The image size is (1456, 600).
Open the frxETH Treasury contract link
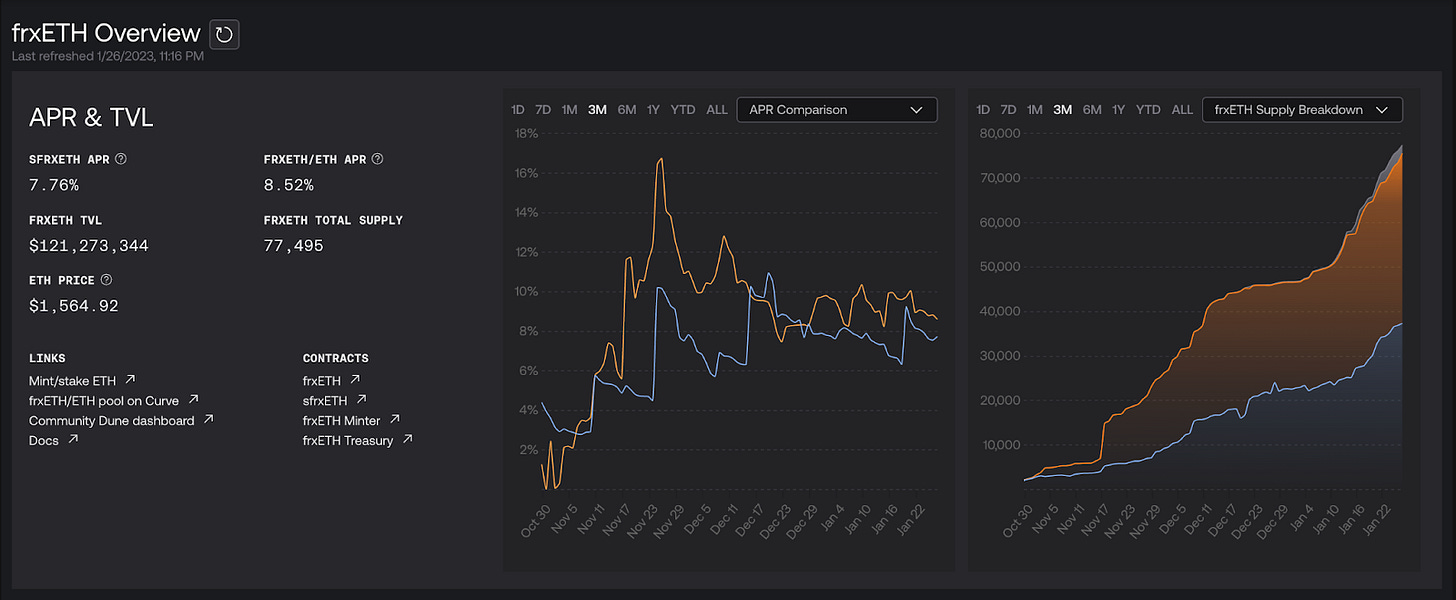pos(348,440)
